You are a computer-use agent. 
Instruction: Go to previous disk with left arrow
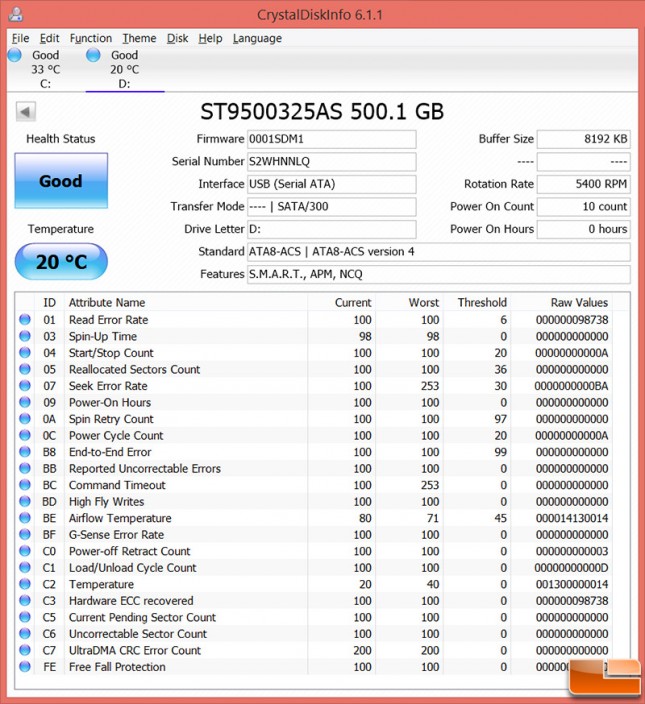point(26,111)
